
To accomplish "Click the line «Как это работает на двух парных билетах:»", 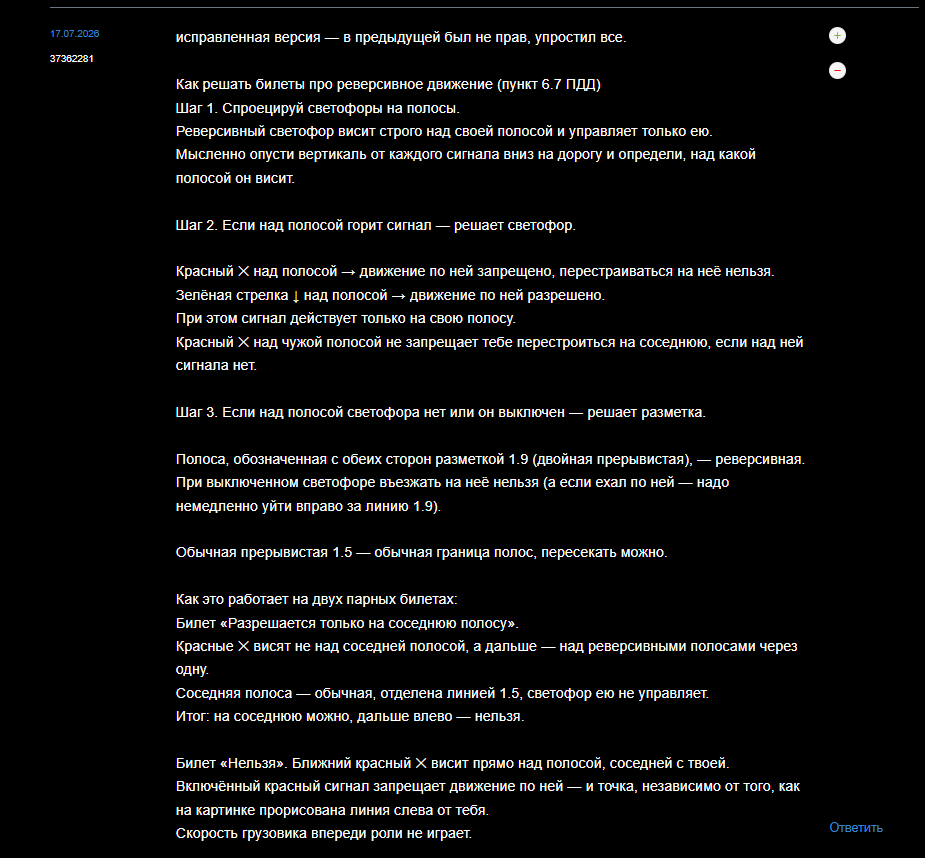I will (x=316, y=600).
